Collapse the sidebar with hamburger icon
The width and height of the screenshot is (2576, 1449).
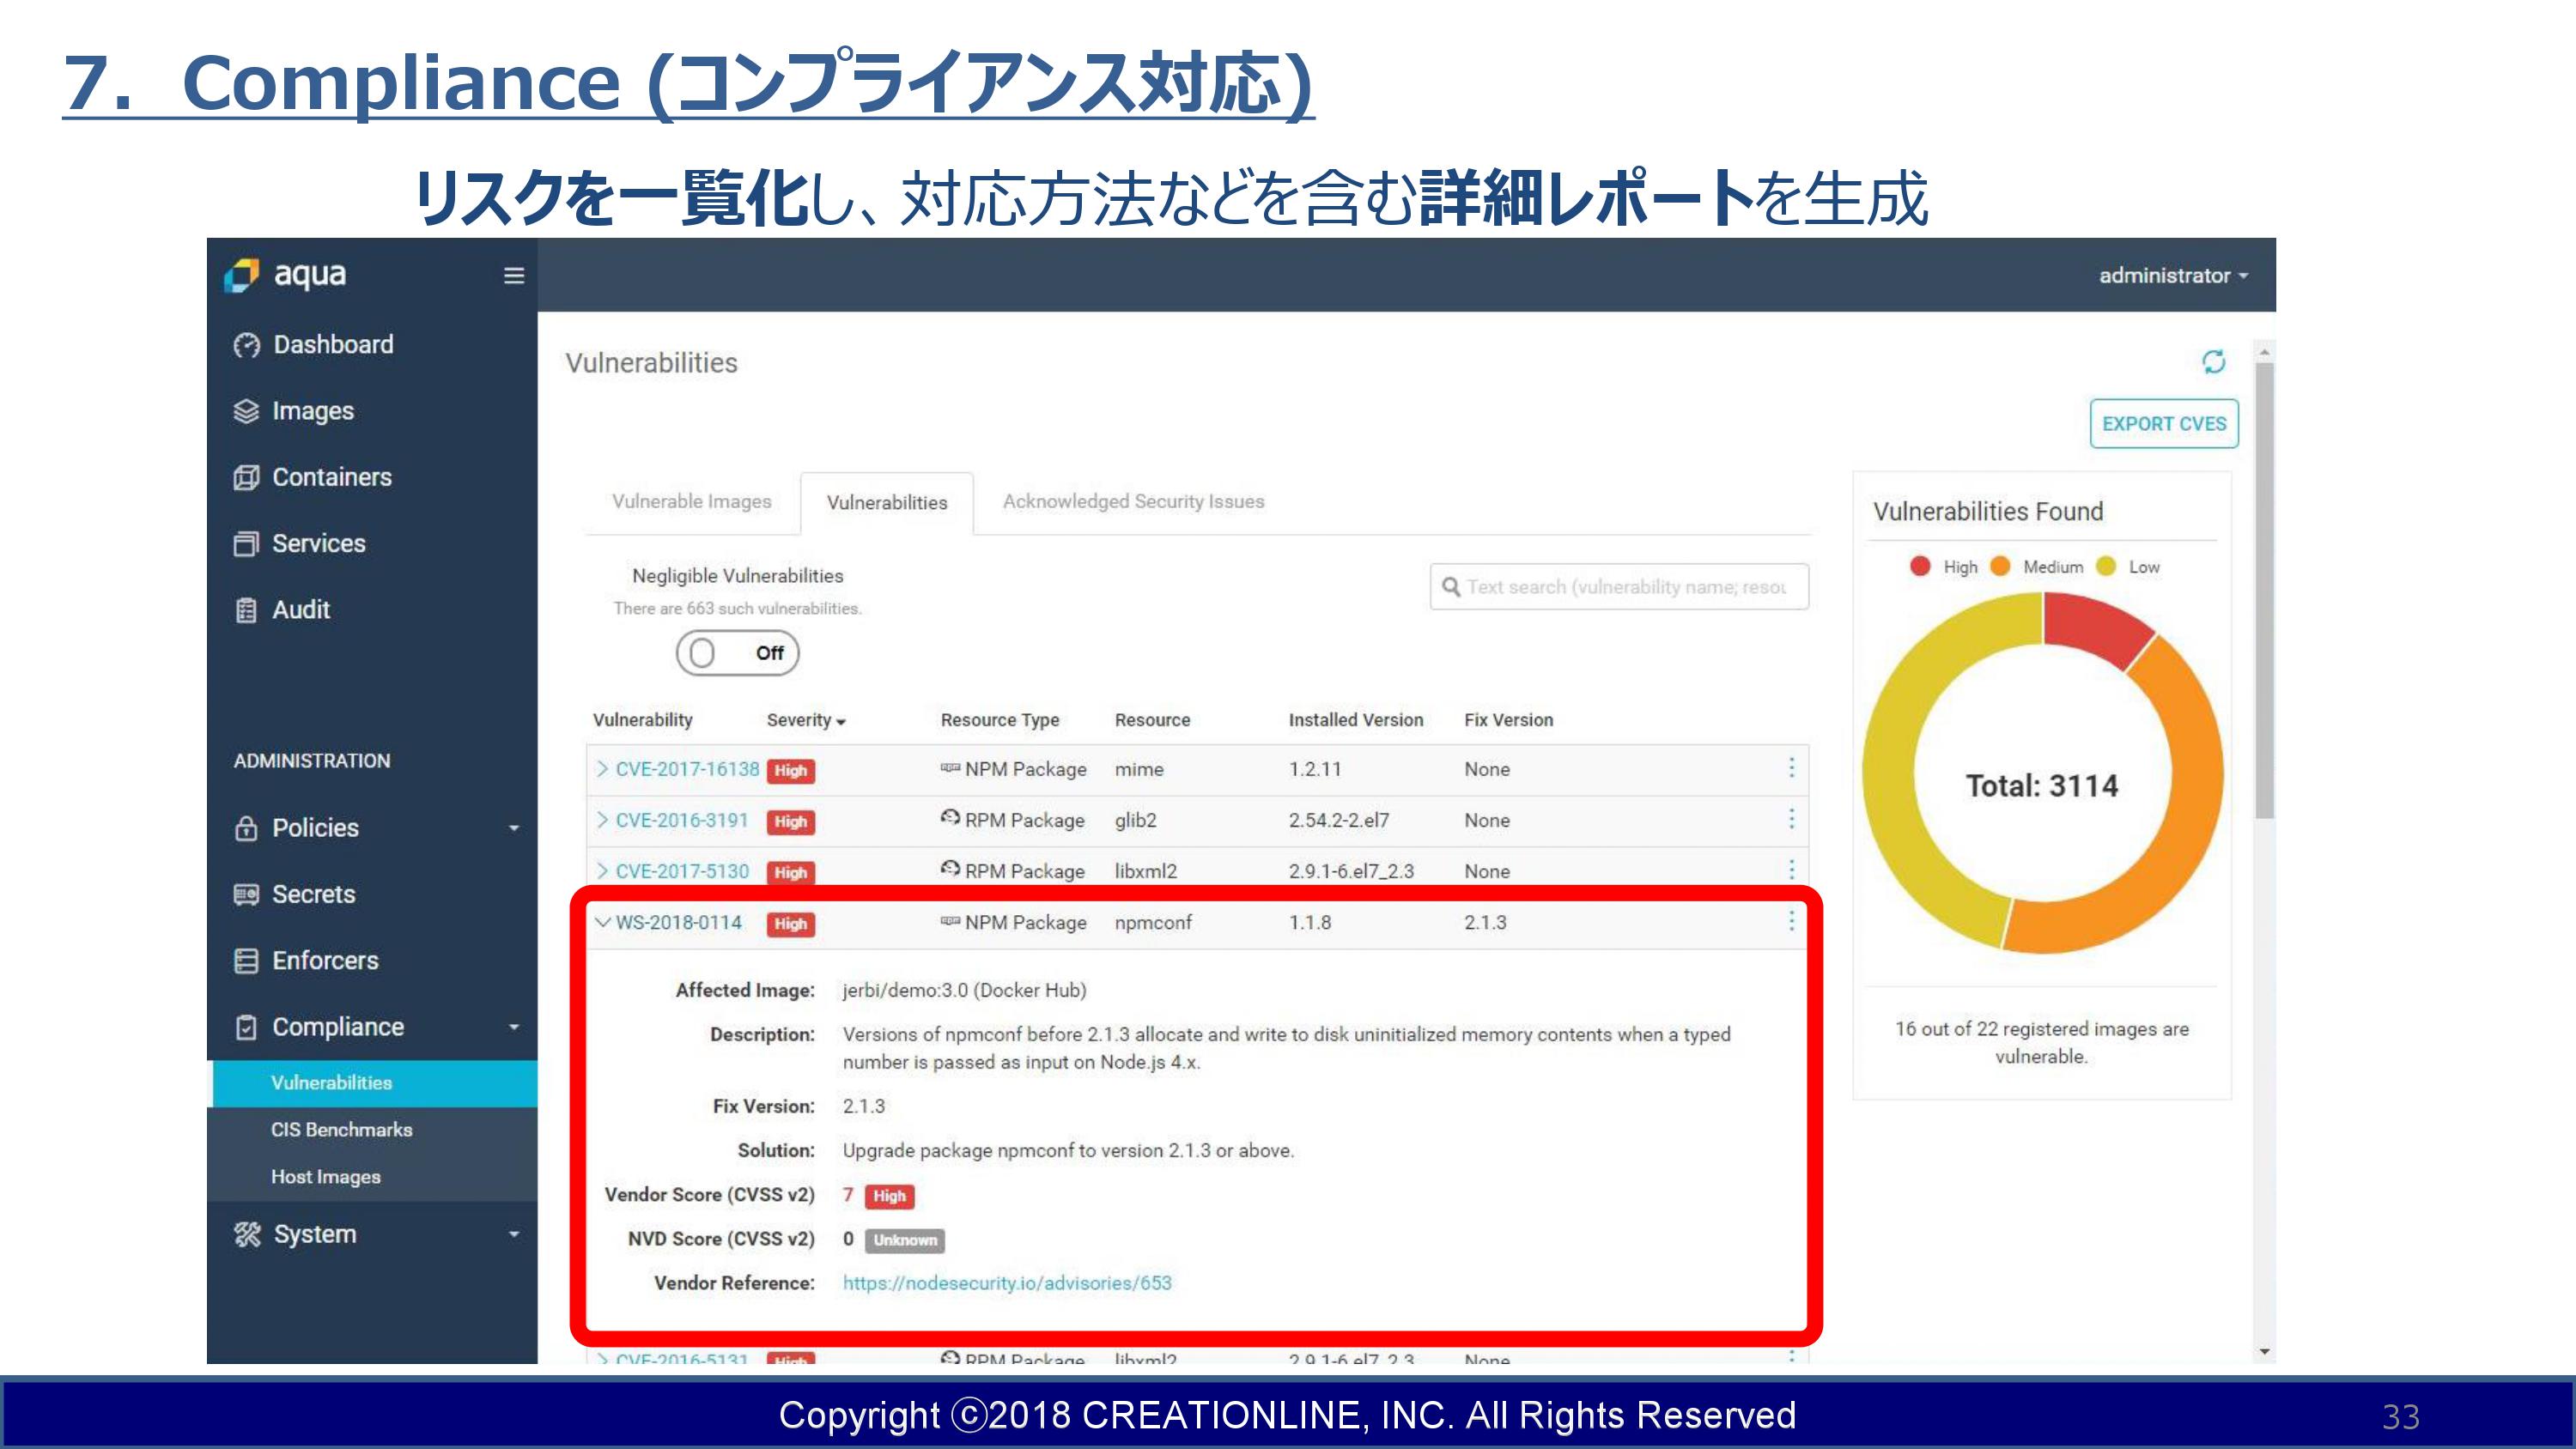tap(514, 275)
